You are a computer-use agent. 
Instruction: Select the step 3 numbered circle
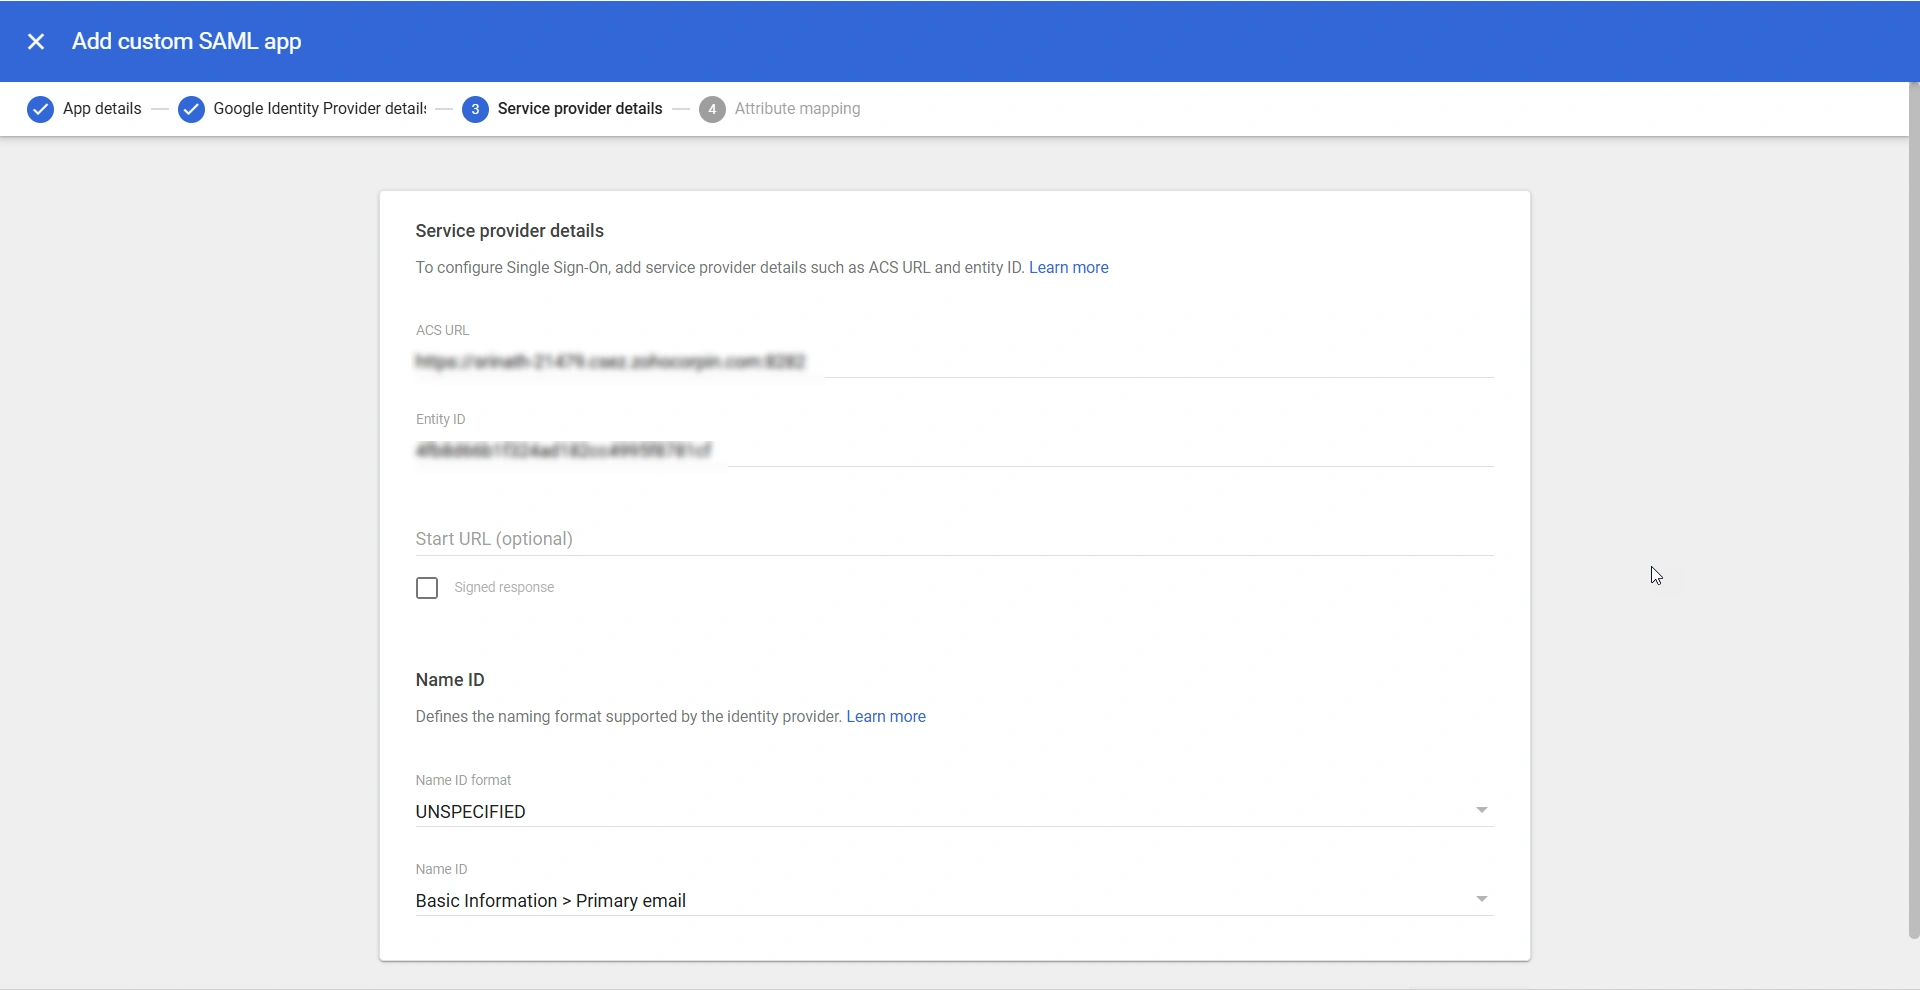coord(474,109)
